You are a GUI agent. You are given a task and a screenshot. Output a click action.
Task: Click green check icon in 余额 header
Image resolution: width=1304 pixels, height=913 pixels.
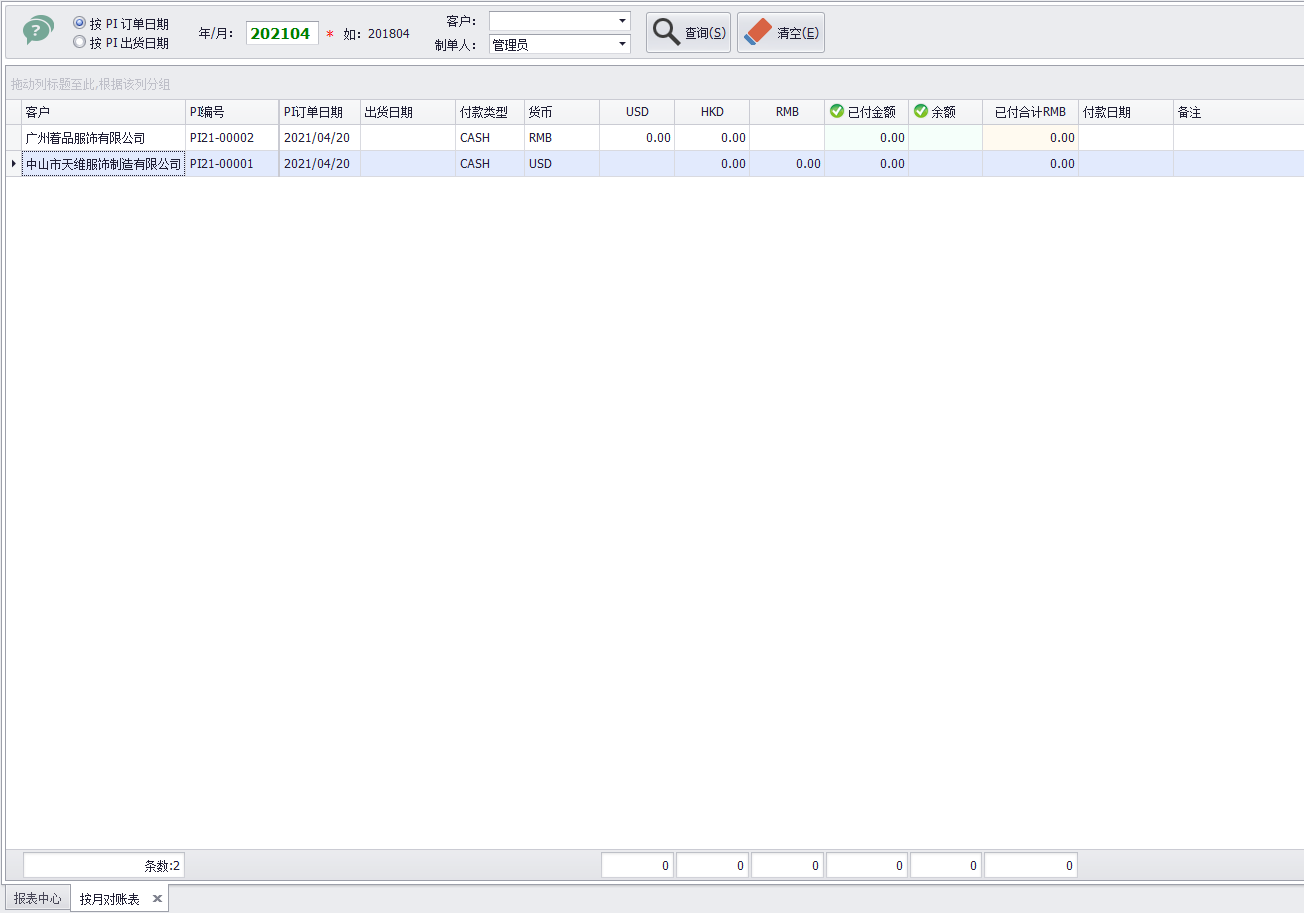921,111
